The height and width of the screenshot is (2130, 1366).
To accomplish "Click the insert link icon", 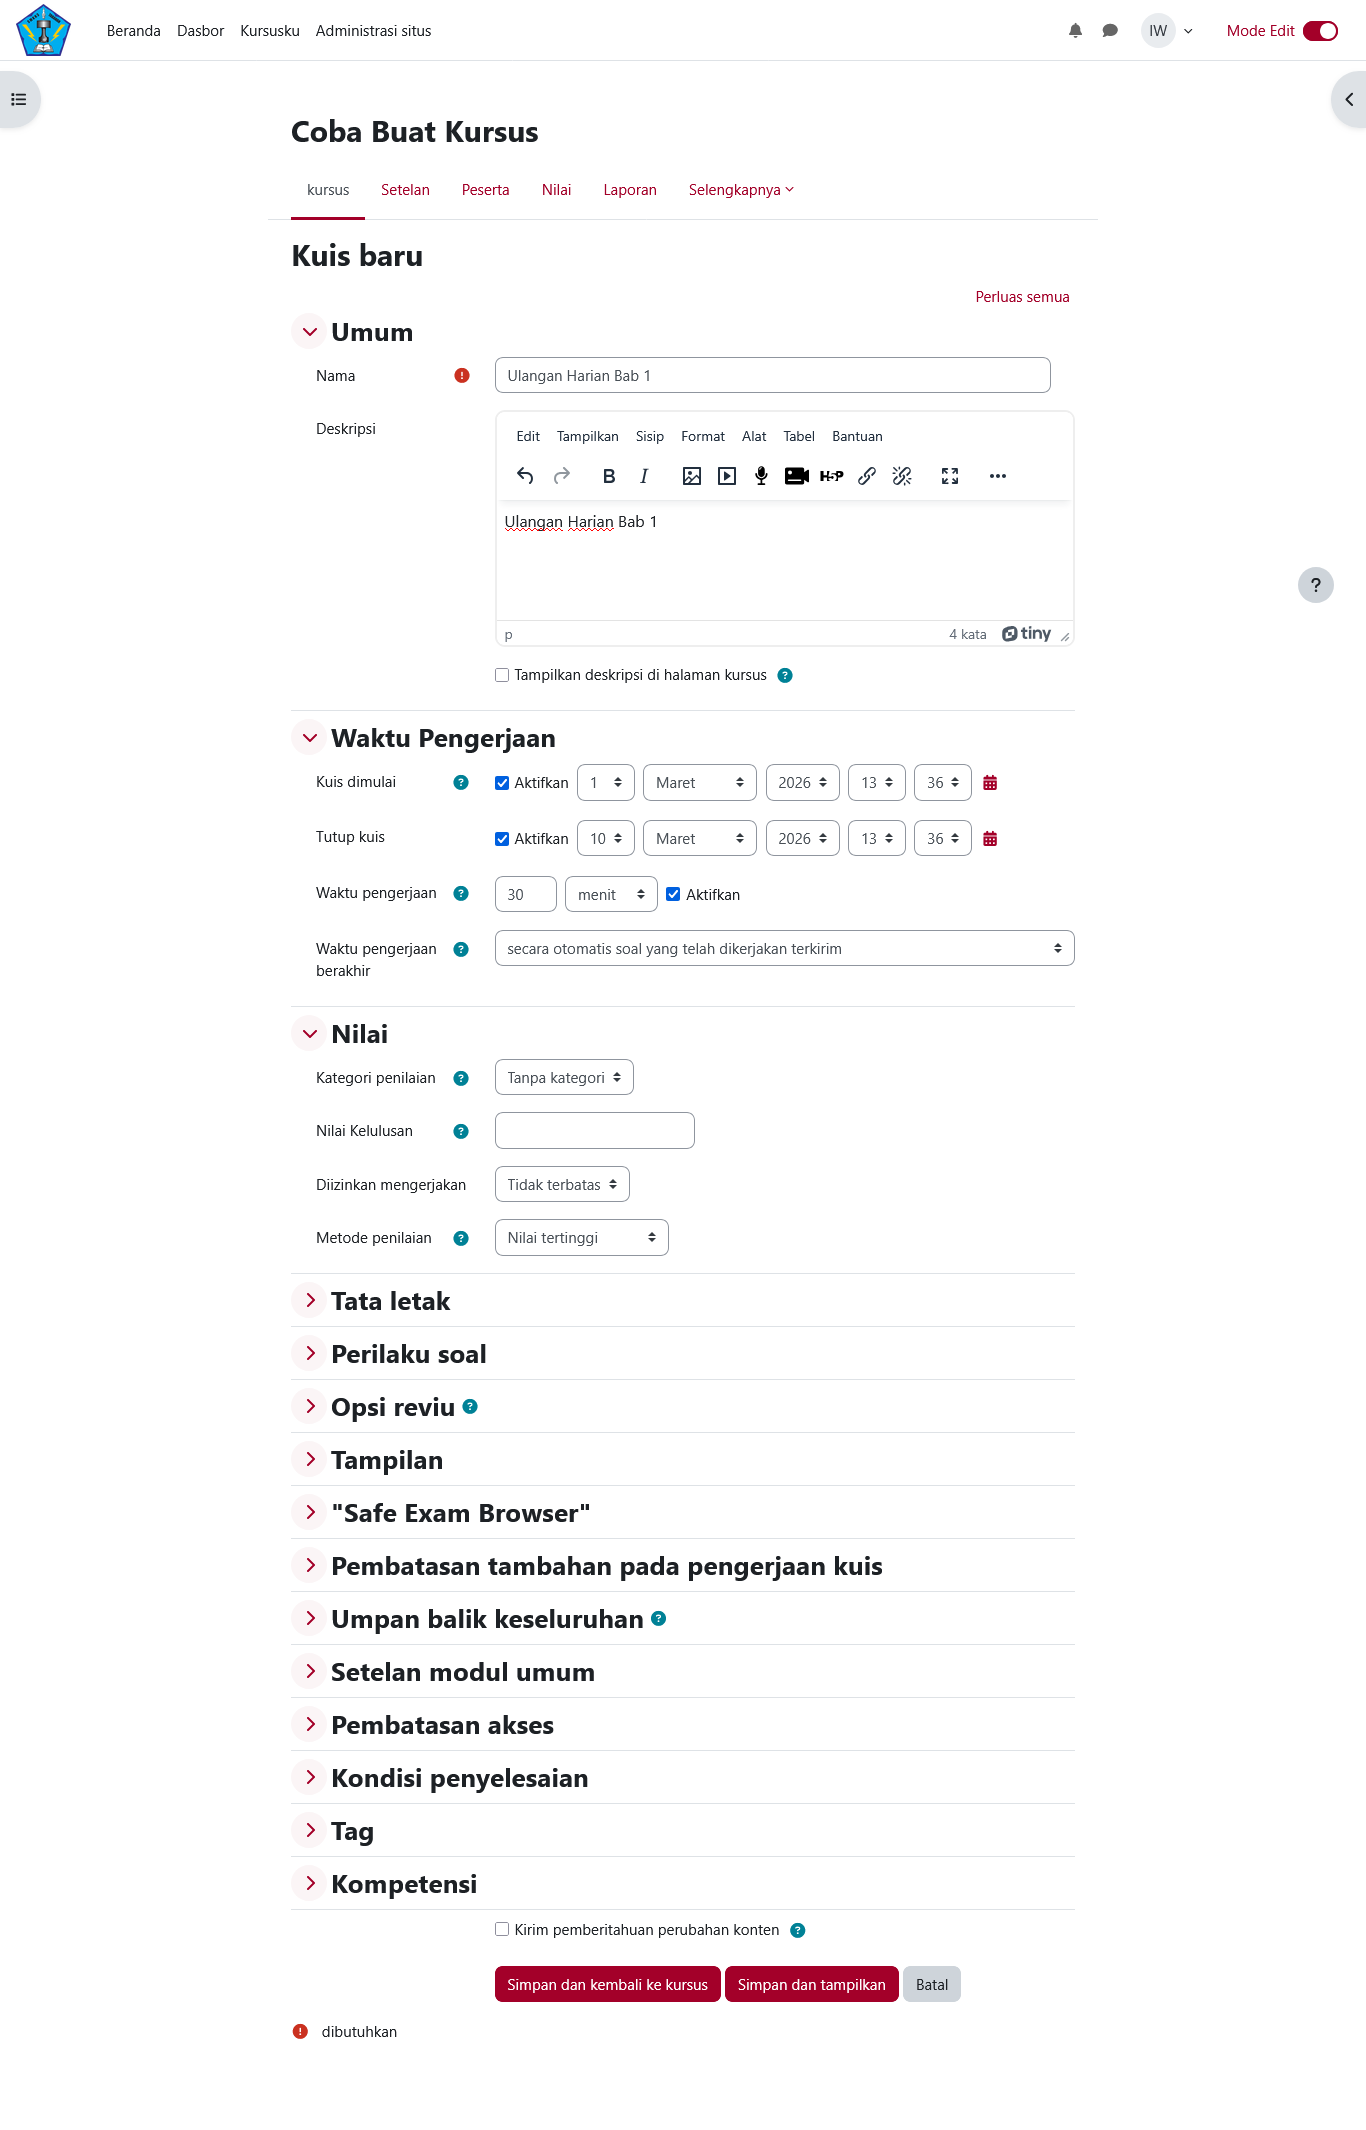I will (867, 476).
